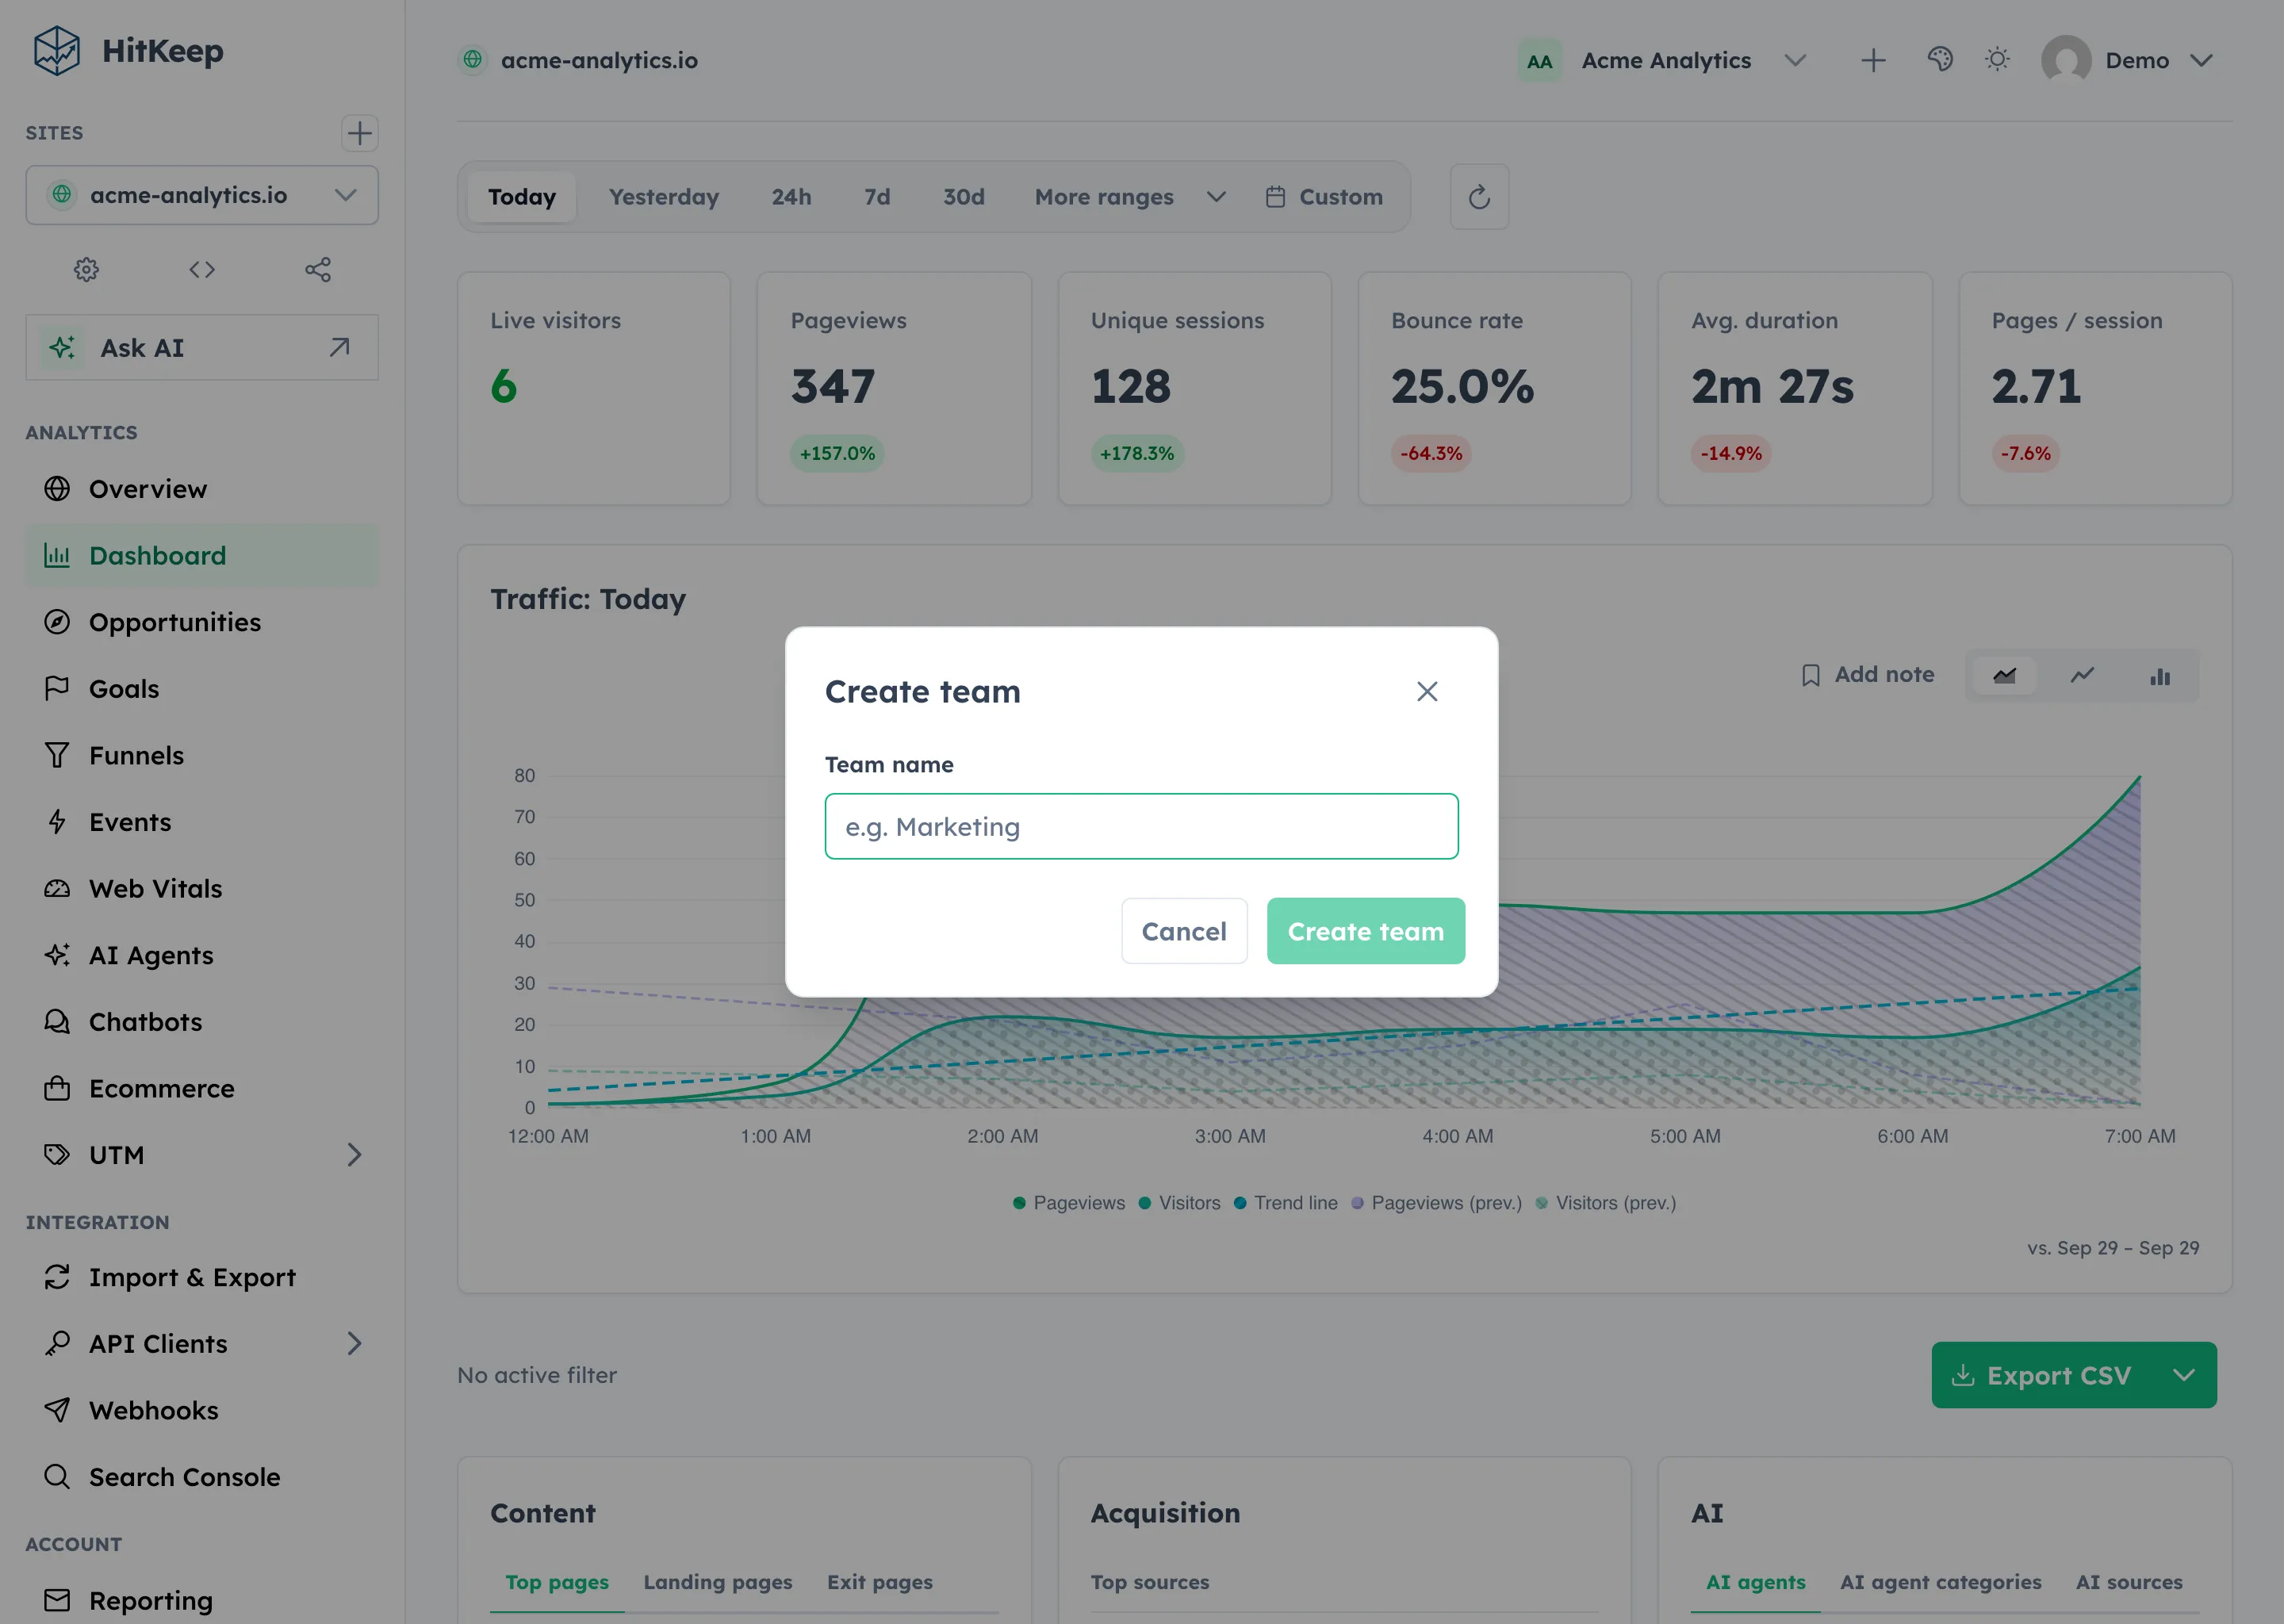Image resolution: width=2284 pixels, height=1624 pixels.
Task: Open Events page
Action: pos(202,822)
